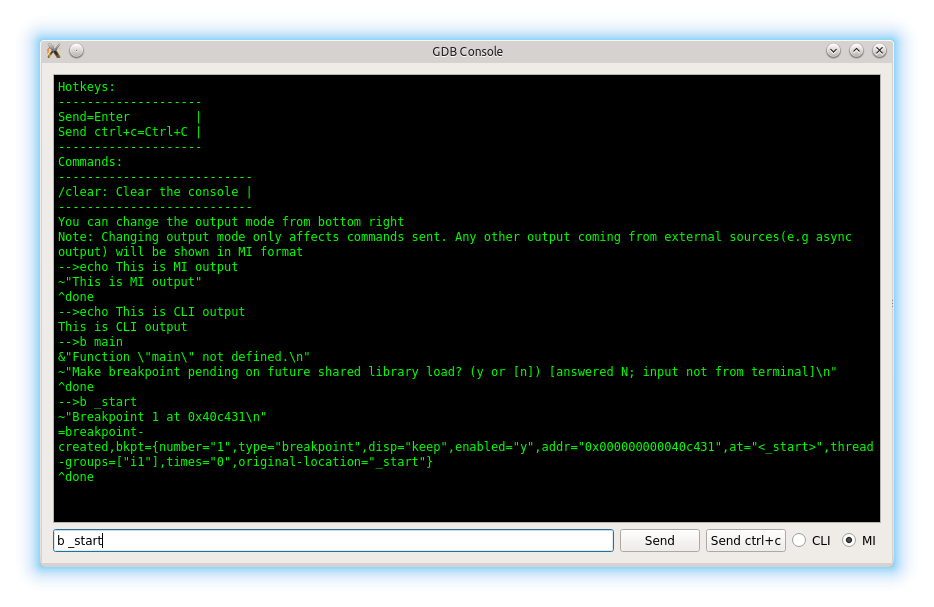This screenshot has width=934, height=607.
Task: Maximize the GDB Console window
Action: [x=856, y=51]
